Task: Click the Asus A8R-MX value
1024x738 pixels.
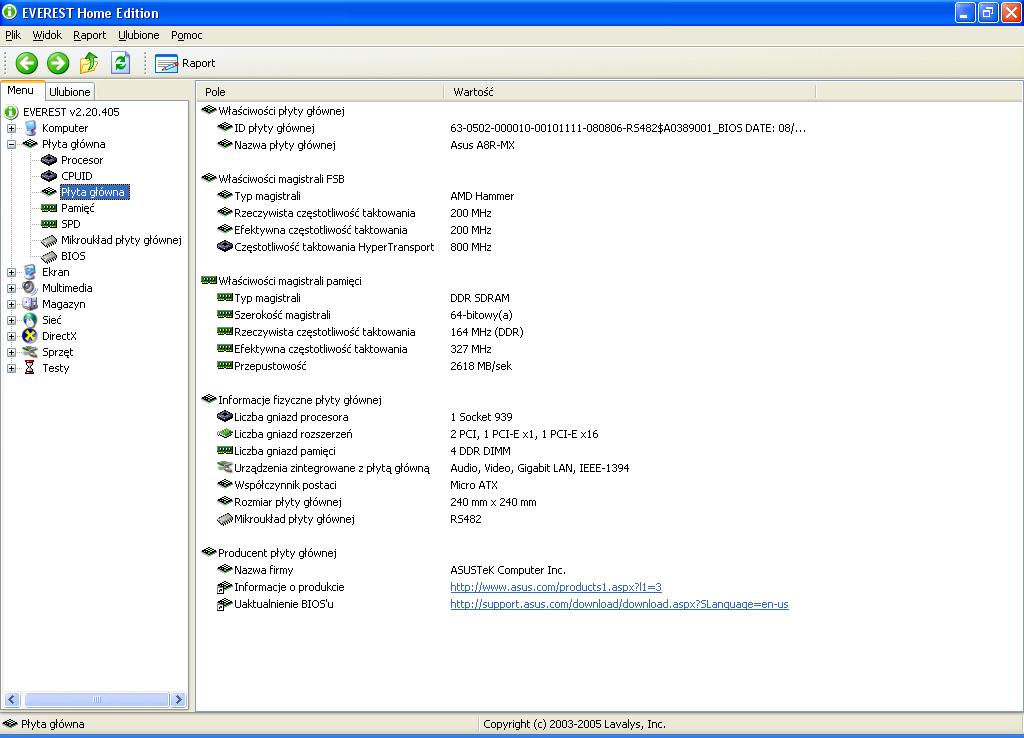Action: [482, 145]
